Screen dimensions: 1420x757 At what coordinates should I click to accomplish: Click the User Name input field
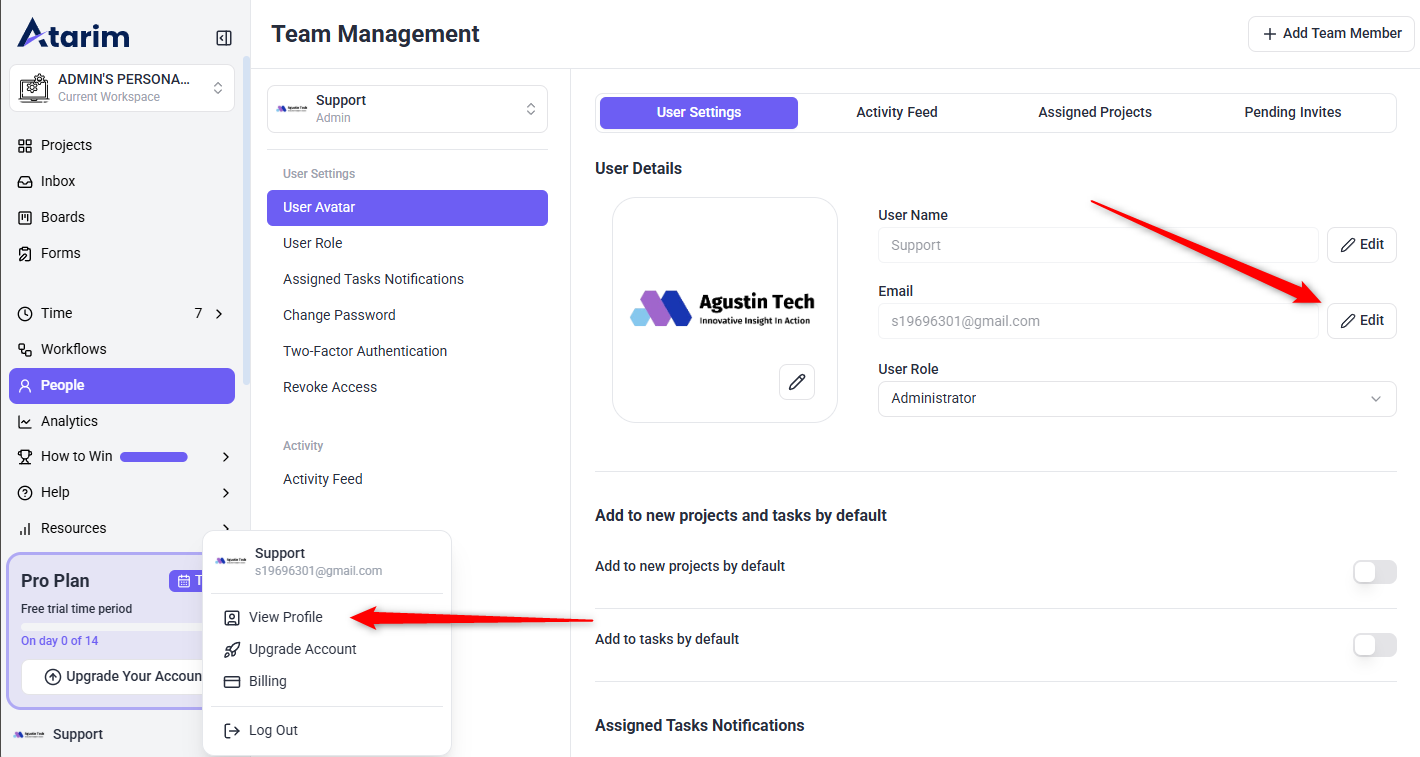[x=1097, y=245]
